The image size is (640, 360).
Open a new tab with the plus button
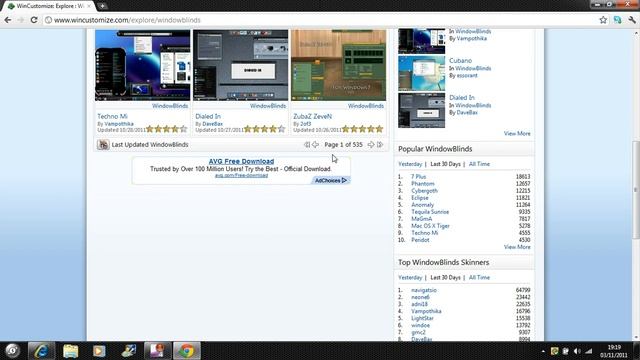click(102, 6)
